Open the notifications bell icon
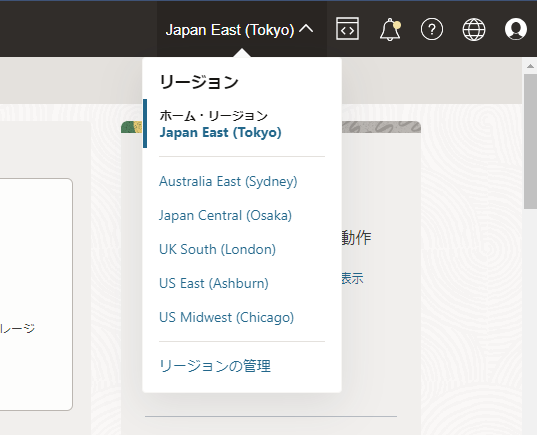The image size is (537, 435). tap(390, 29)
